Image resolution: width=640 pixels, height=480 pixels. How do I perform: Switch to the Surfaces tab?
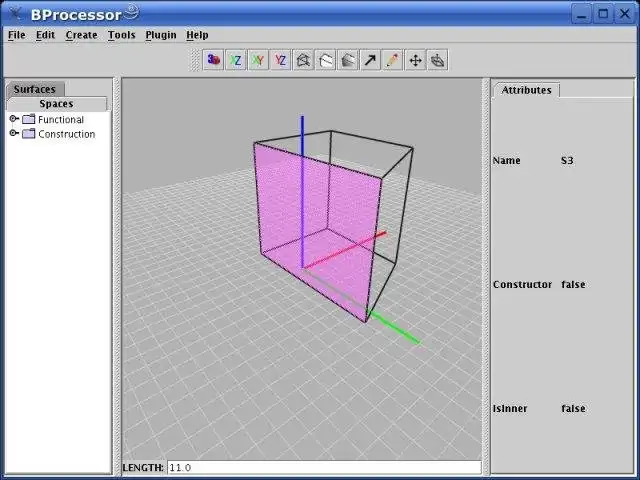tap(35, 89)
